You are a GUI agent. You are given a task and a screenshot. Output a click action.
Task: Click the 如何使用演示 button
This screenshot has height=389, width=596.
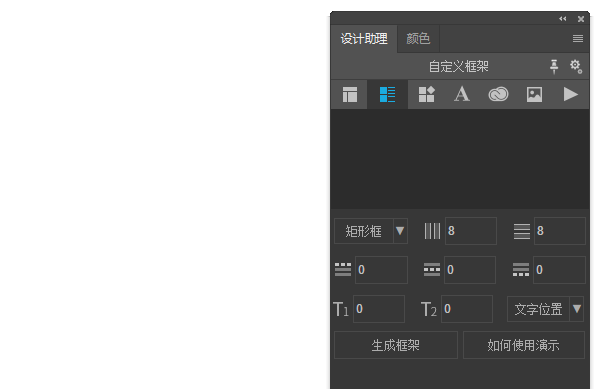[x=523, y=345]
